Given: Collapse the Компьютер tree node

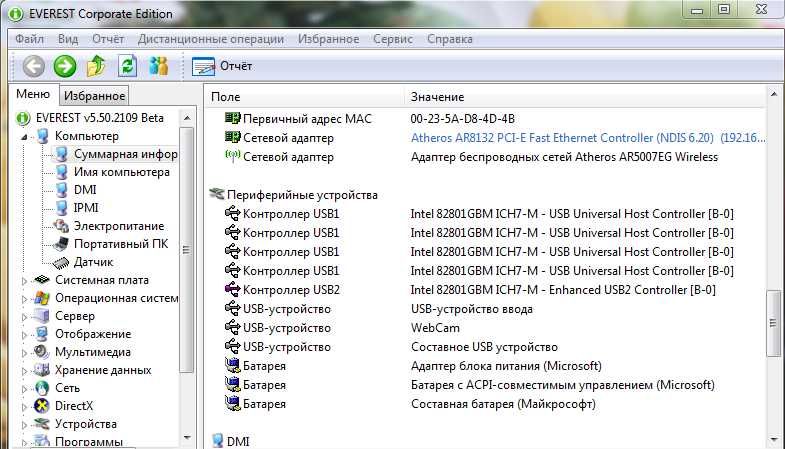Looking at the screenshot, I should coord(24,137).
